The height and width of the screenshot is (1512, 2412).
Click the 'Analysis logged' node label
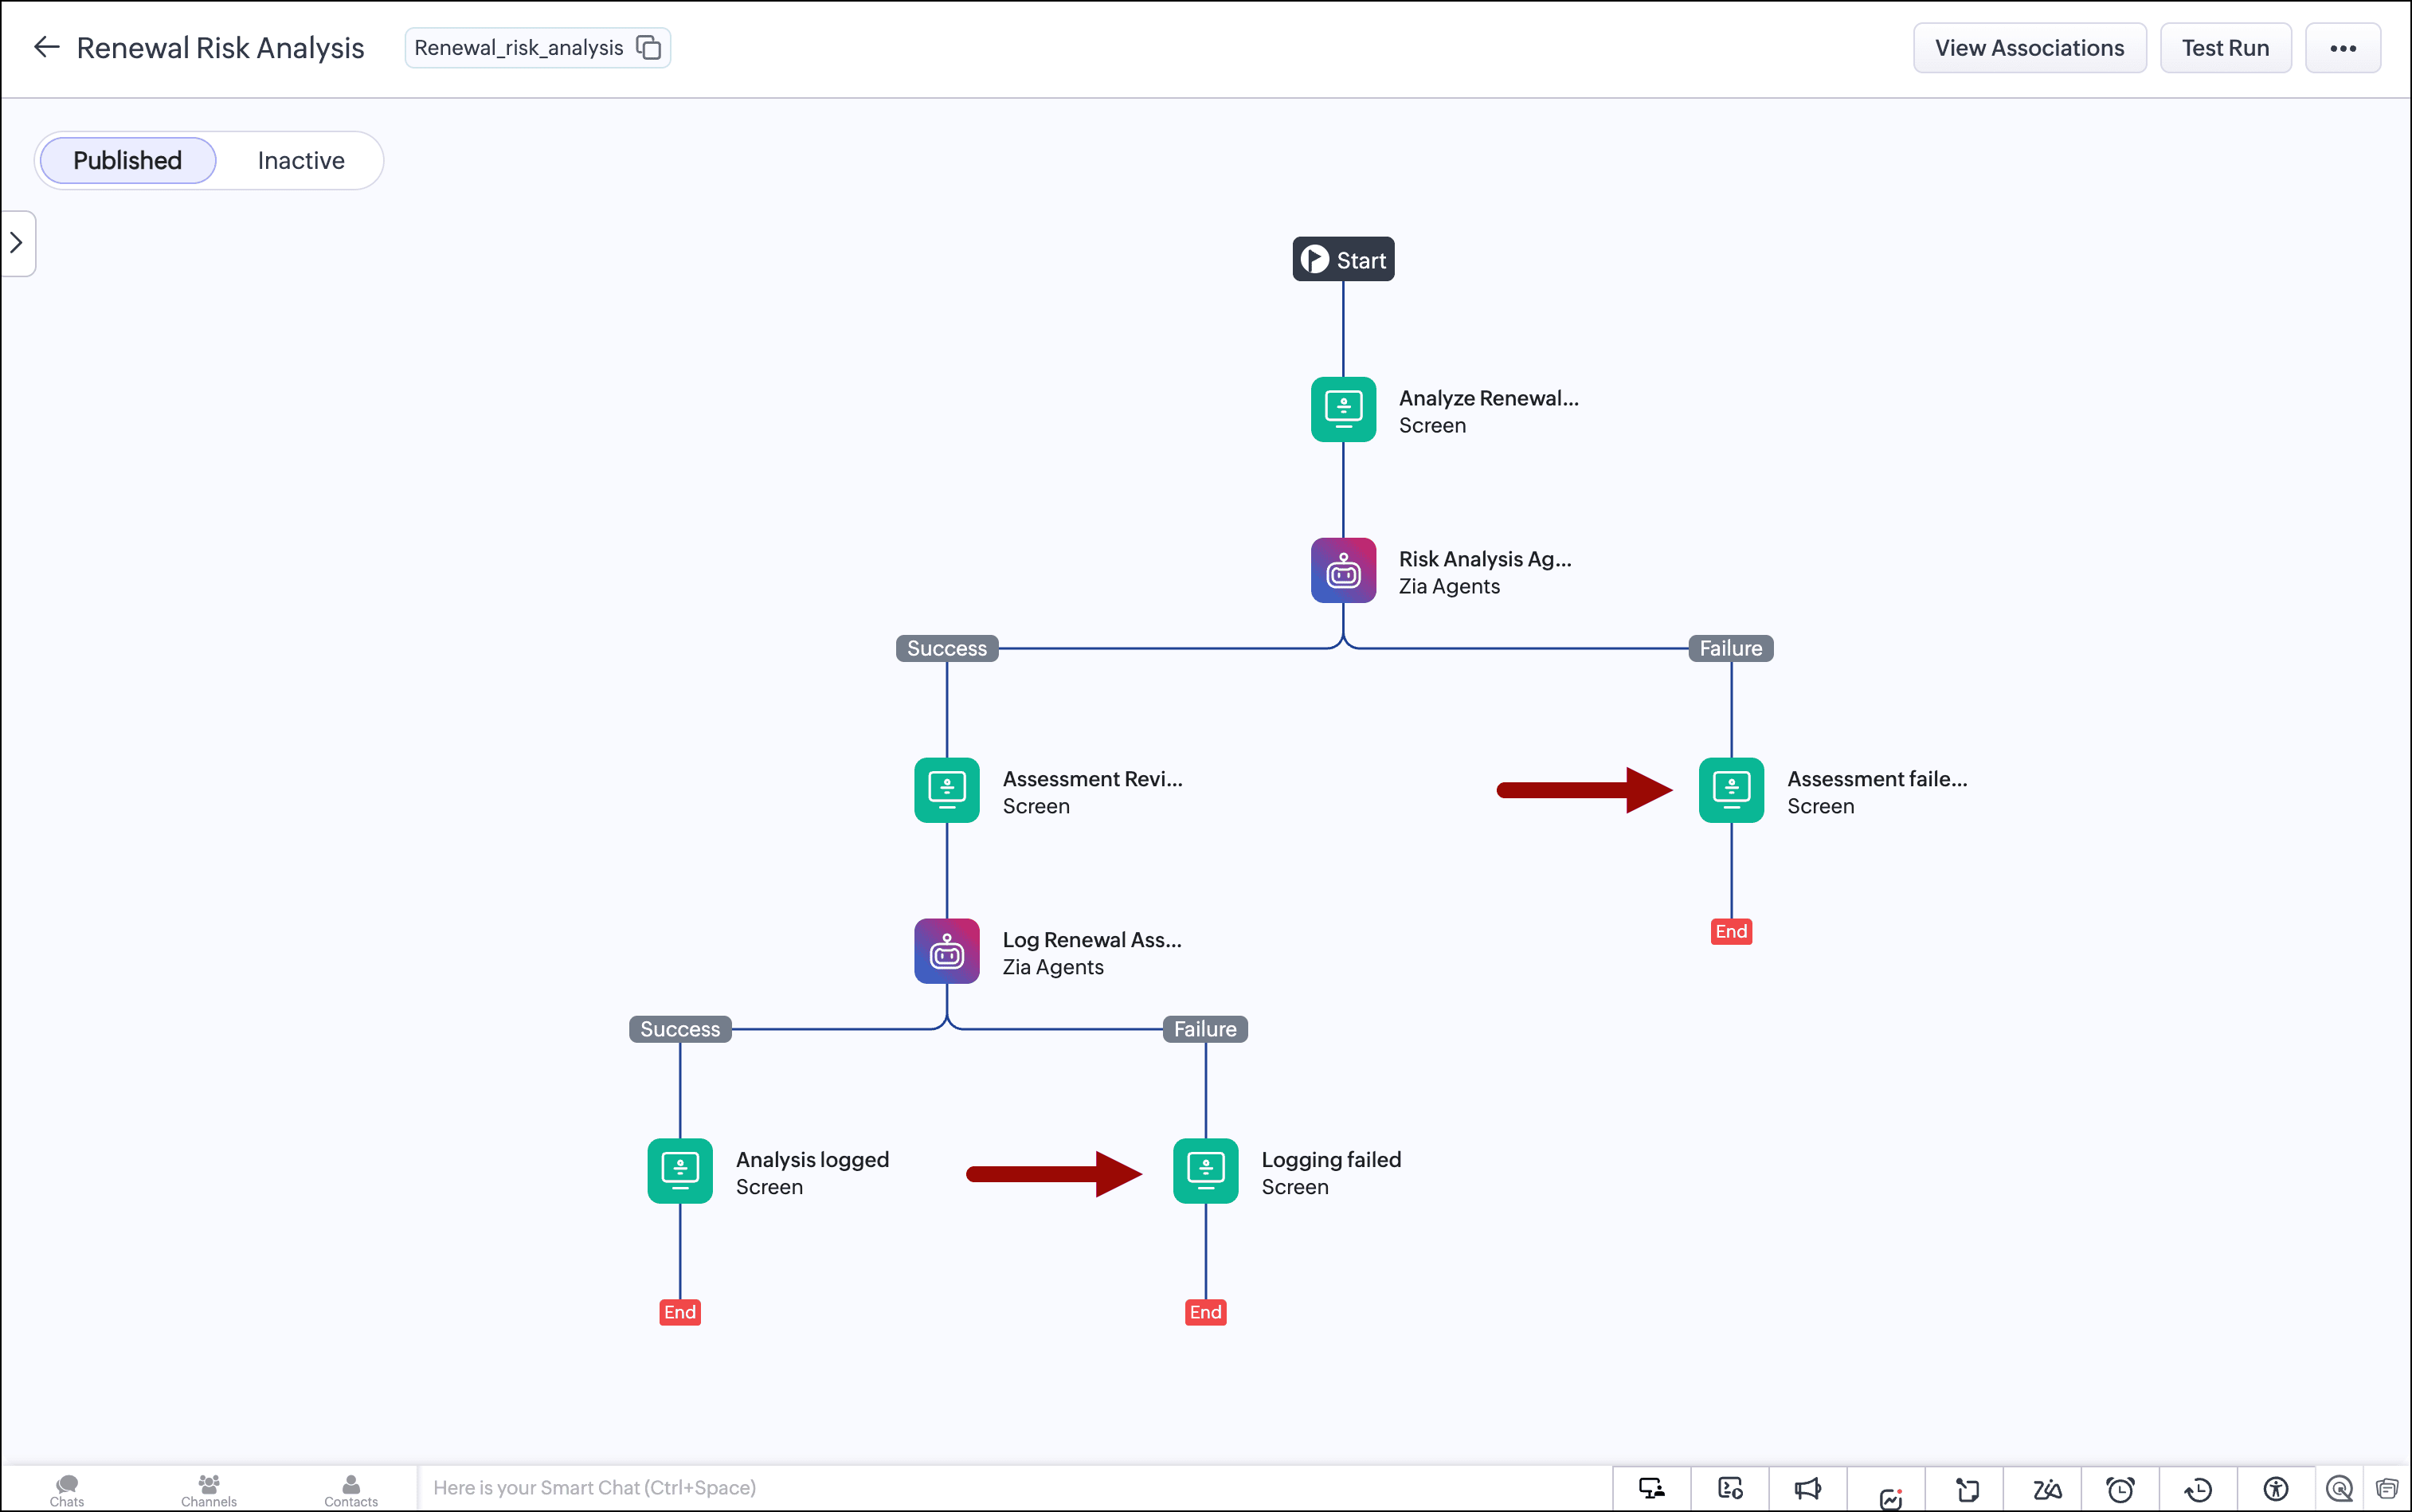[812, 1160]
